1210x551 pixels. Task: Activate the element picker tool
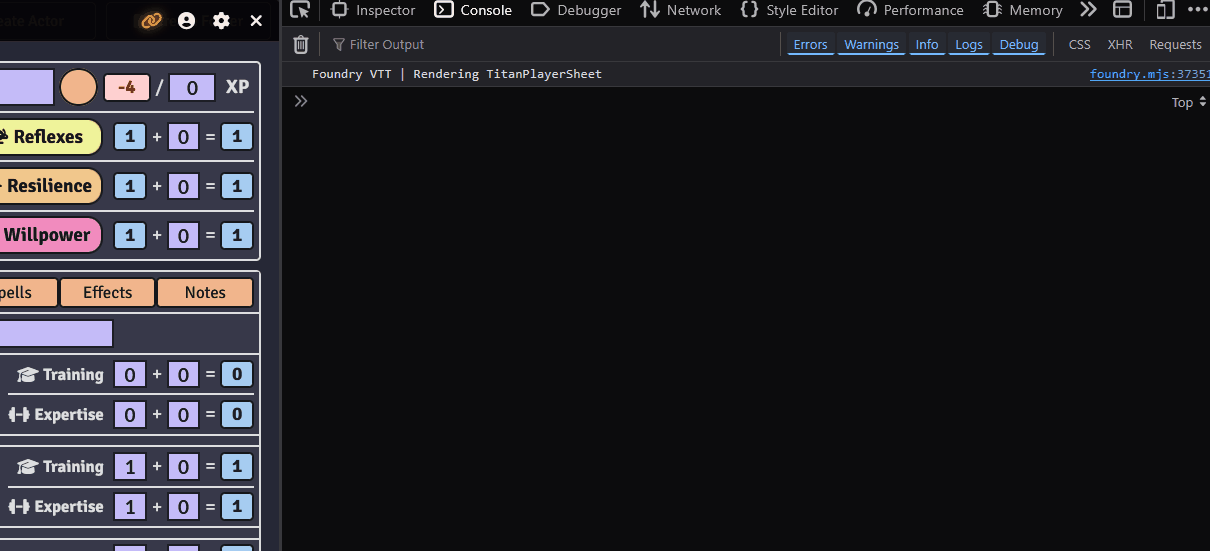pos(300,10)
